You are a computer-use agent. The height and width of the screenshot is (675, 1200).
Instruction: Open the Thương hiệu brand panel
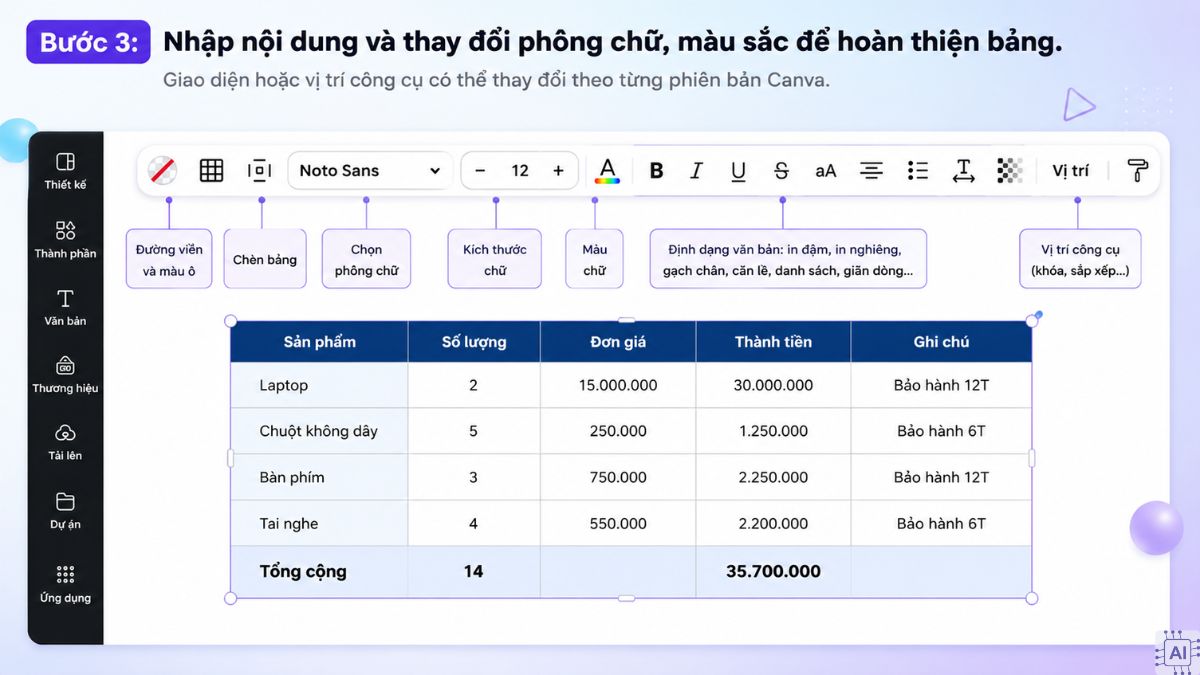tap(65, 374)
